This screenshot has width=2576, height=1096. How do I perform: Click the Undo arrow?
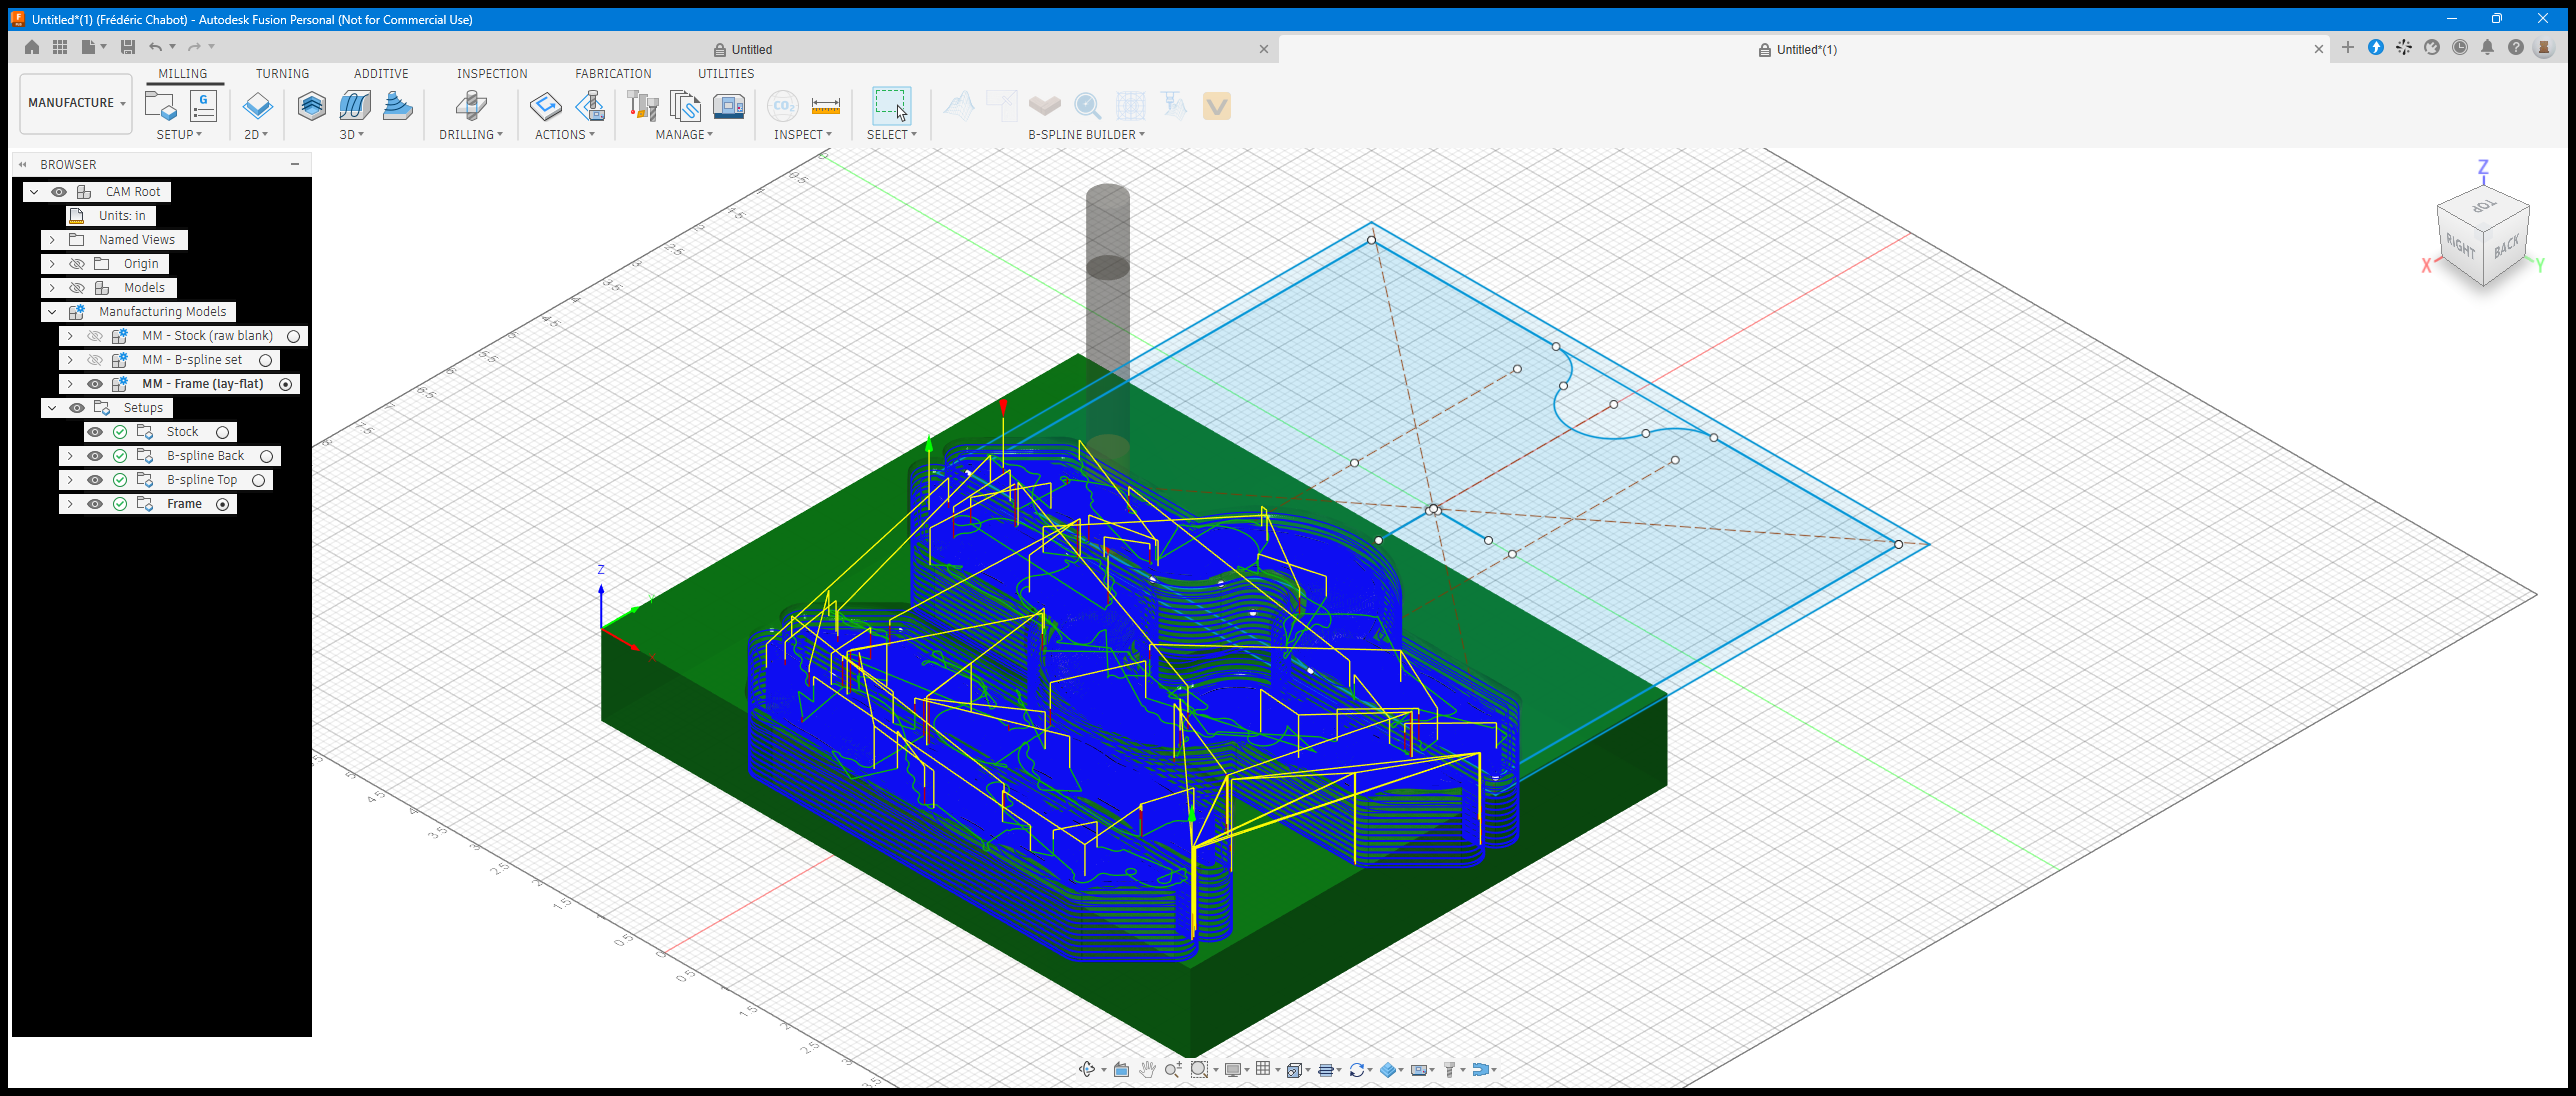pos(155,47)
